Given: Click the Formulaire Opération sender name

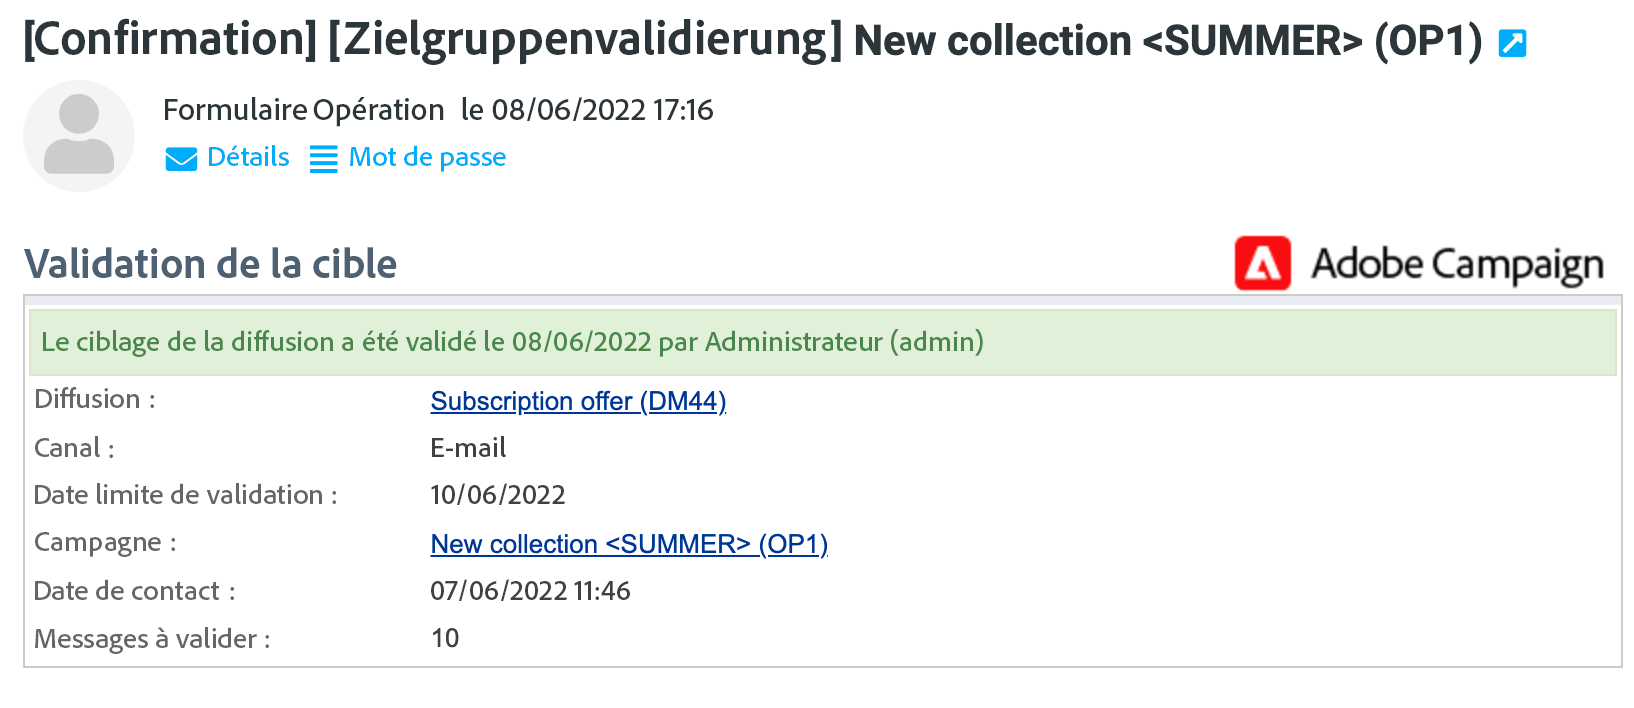Looking at the screenshot, I should (x=303, y=110).
